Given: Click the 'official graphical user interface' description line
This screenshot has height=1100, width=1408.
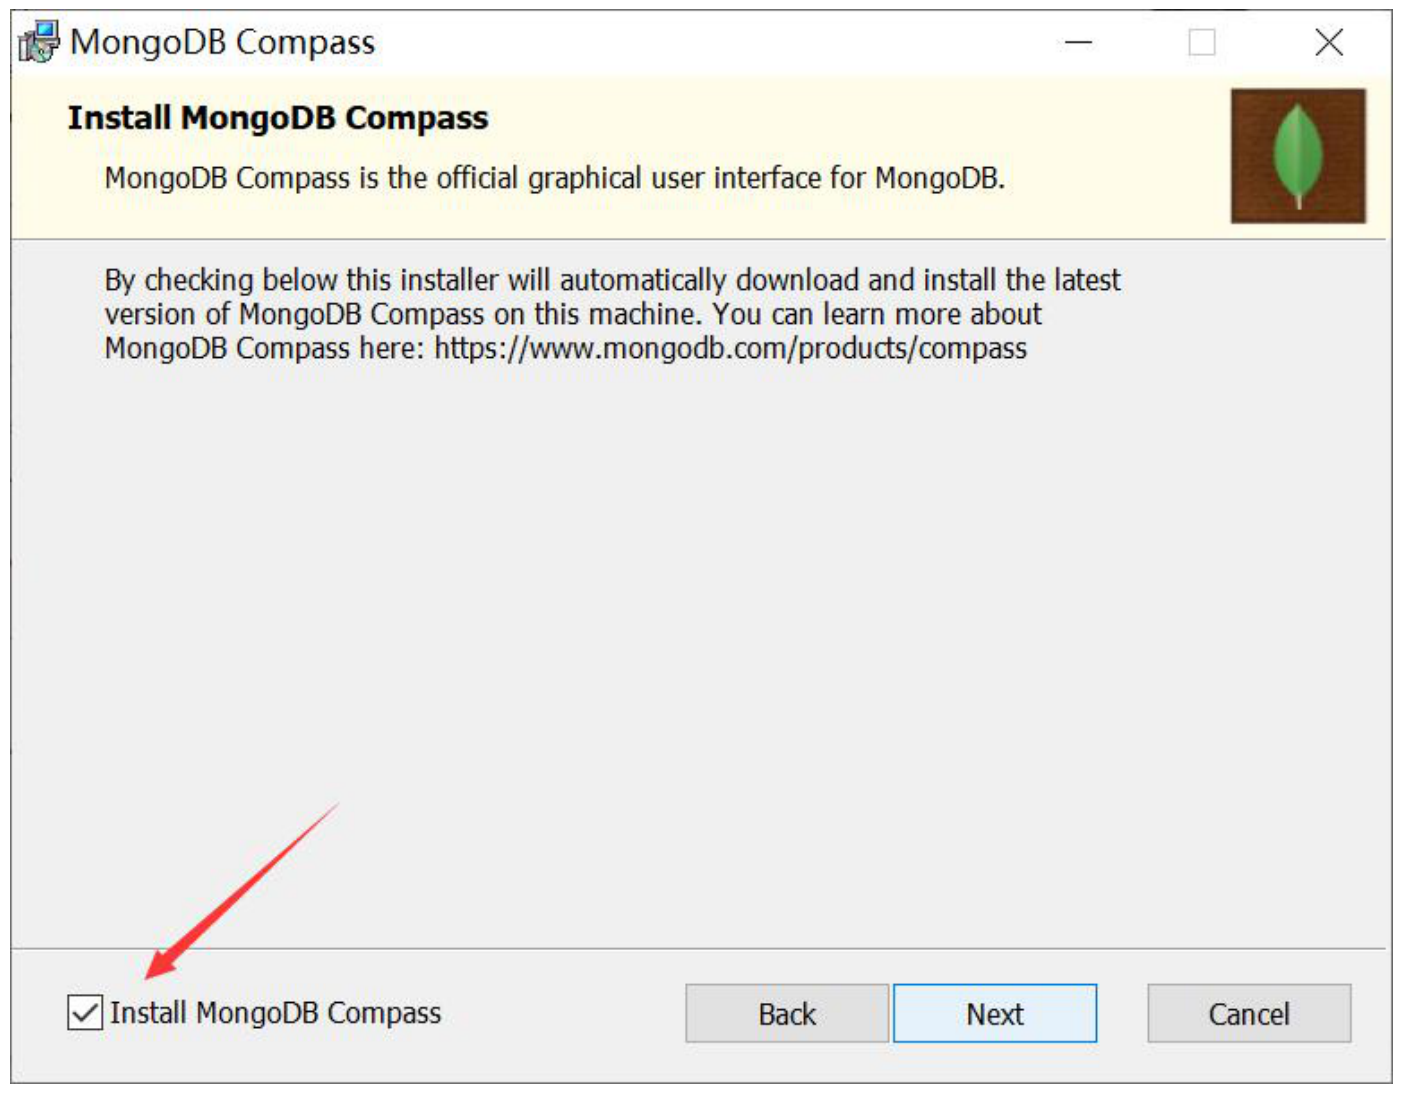Looking at the screenshot, I should pyautogui.click(x=555, y=178).
